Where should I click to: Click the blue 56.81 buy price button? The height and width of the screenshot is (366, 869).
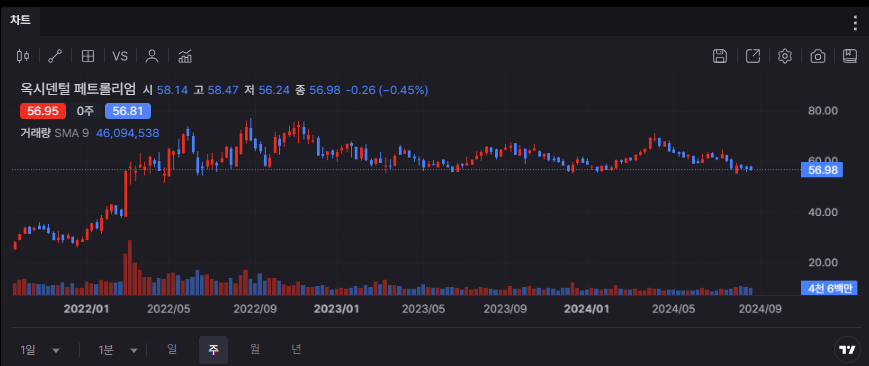pos(128,111)
